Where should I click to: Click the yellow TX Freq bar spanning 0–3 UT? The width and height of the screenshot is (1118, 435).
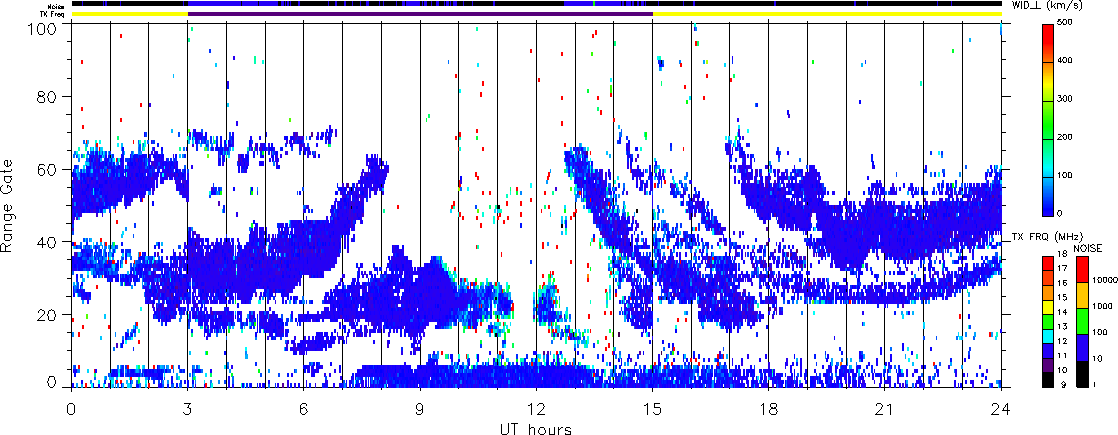coord(129,14)
